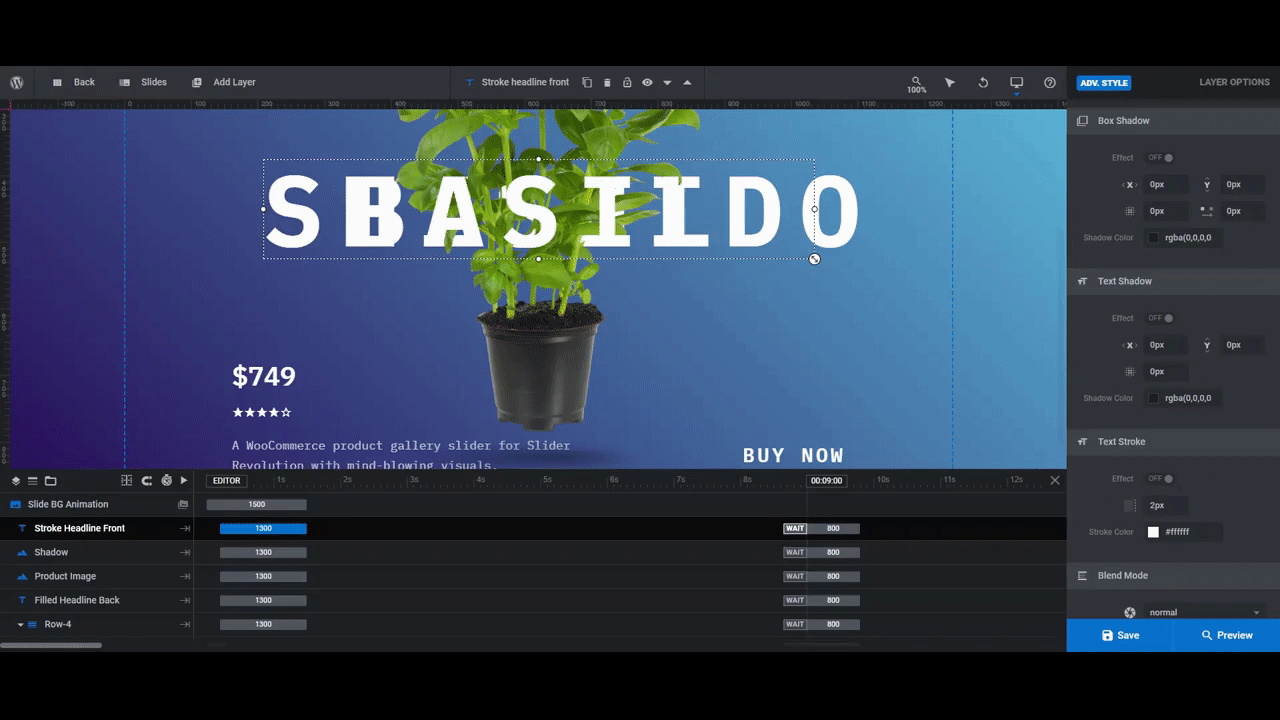Toggle eye visibility of selected layer
This screenshot has height=720, width=1280.
pyautogui.click(x=647, y=82)
